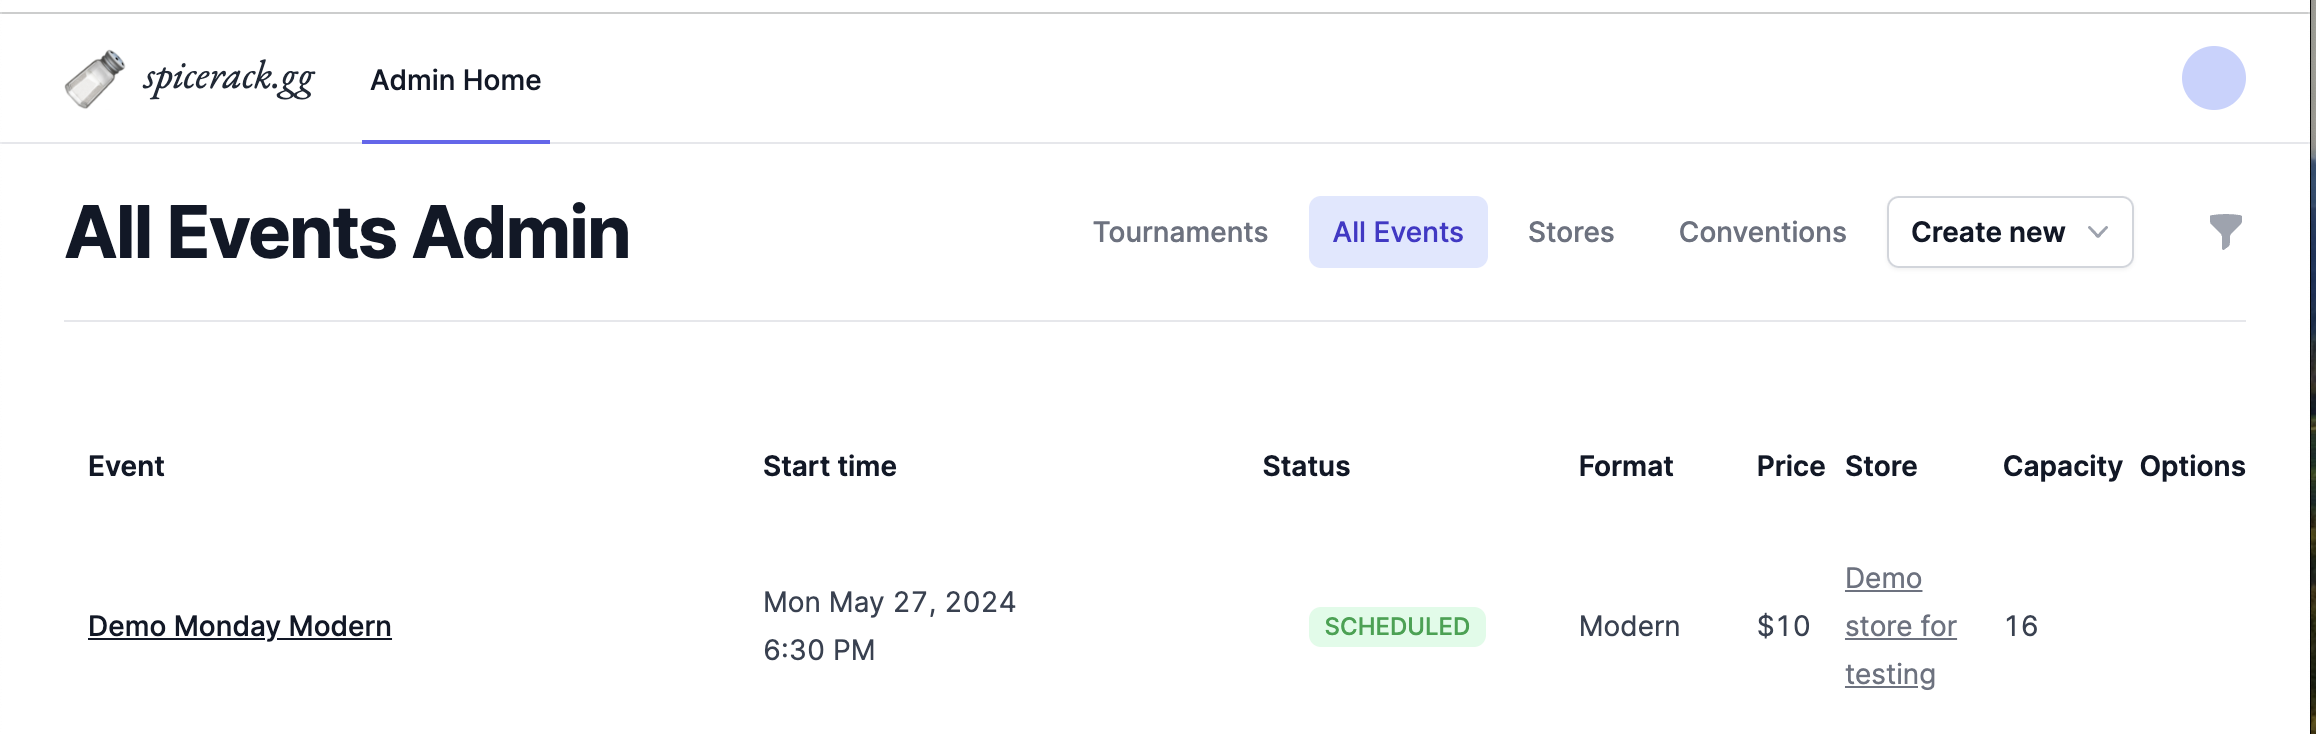Click the user avatar circle
Viewport: 2316px width, 734px height.
(2213, 78)
